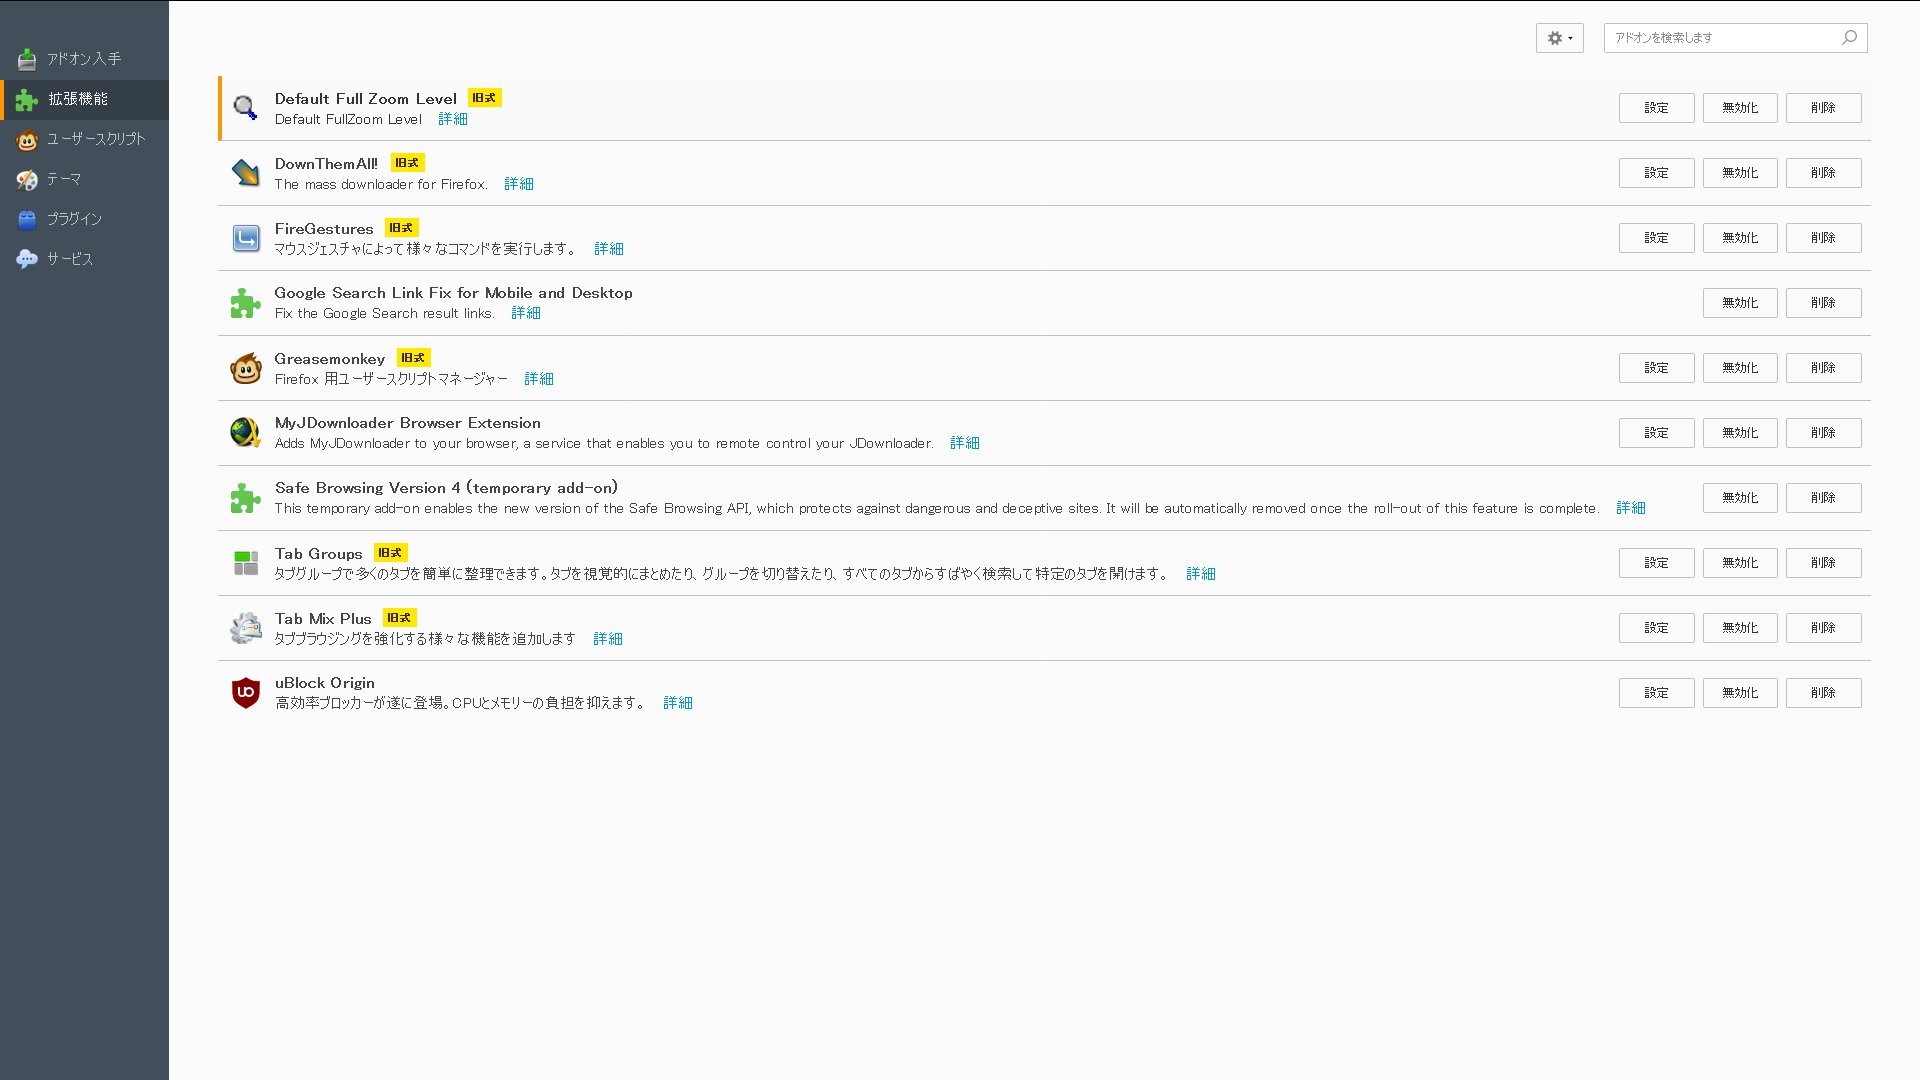The width and height of the screenshot is (1920, 1080).
Task: Remove Greasemonkey with 削除
Action: [x=1823, y=368]
